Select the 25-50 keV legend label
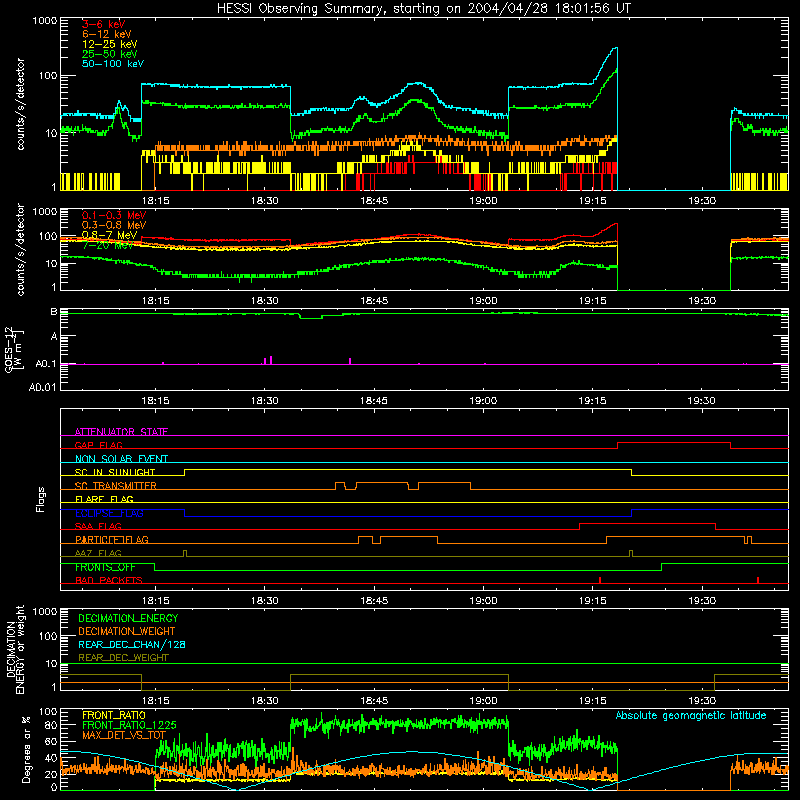The image size is (800, 800). (109, 54)
